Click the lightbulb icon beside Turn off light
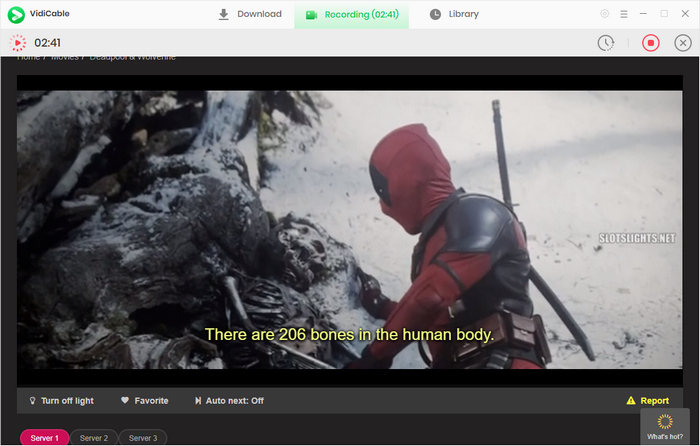This screenshot has height=446, width=700. (32, 400)
